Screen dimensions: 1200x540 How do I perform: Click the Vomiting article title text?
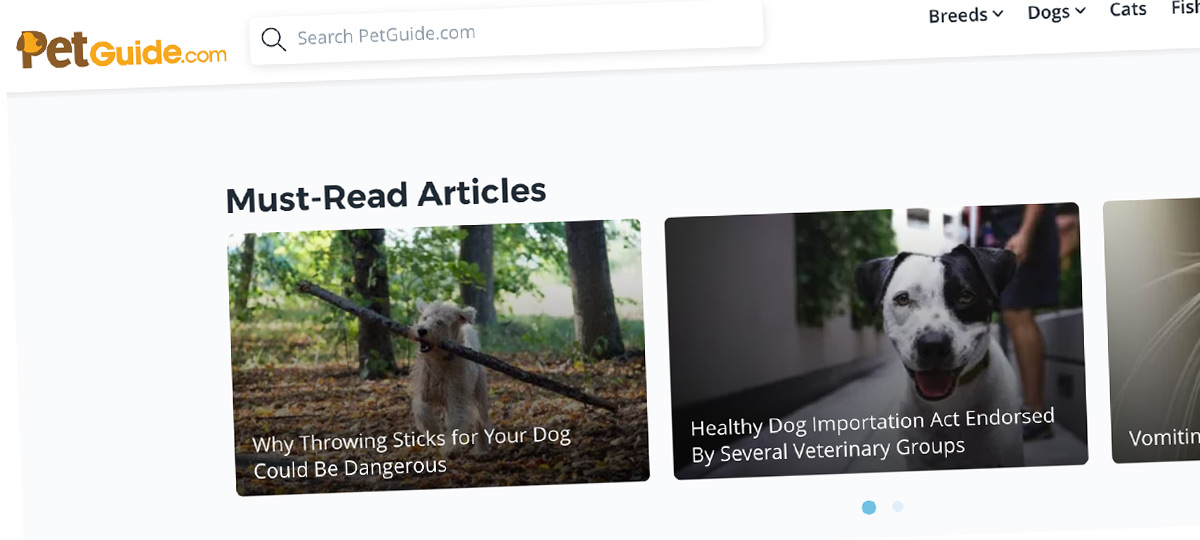coord(1164,437)
